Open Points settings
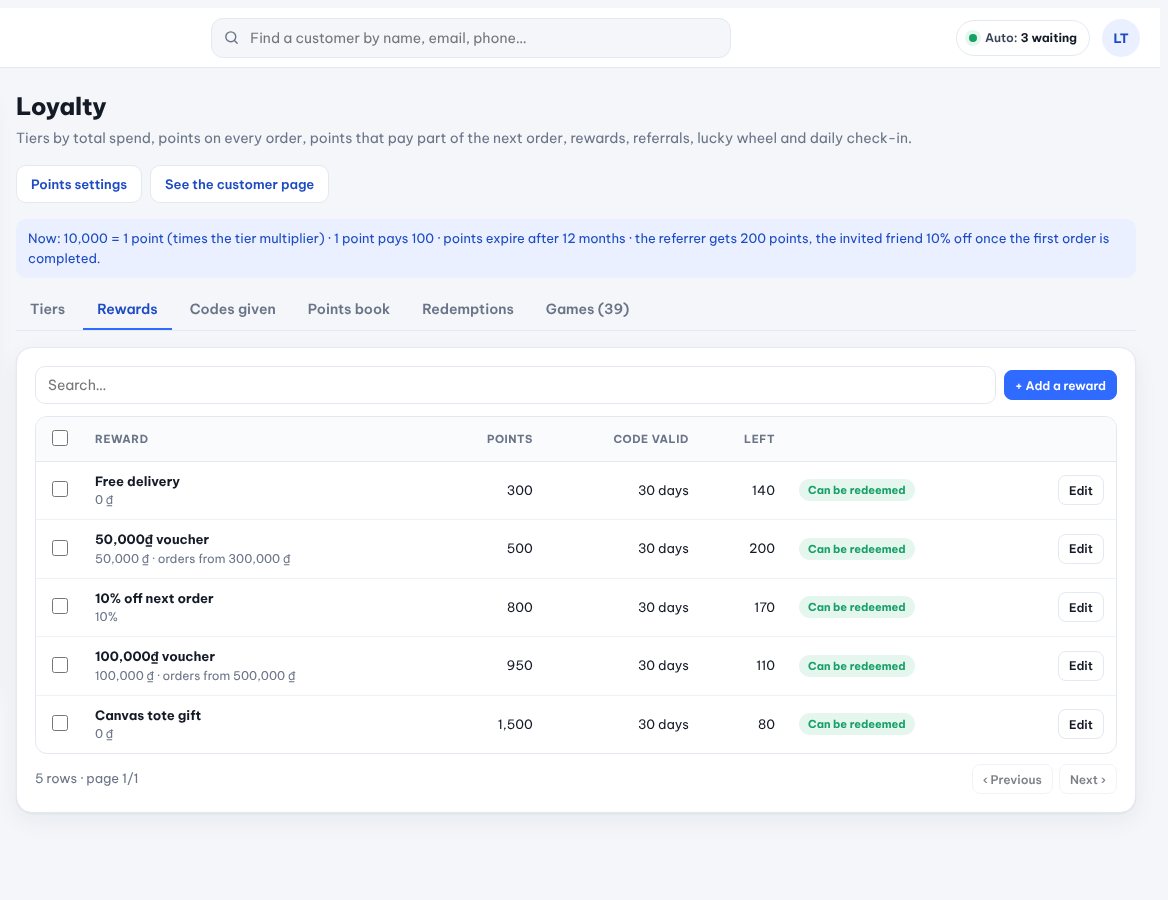The height and width of the screenshot is (900, 1168). pyautogui.click(x=79, y=184)
